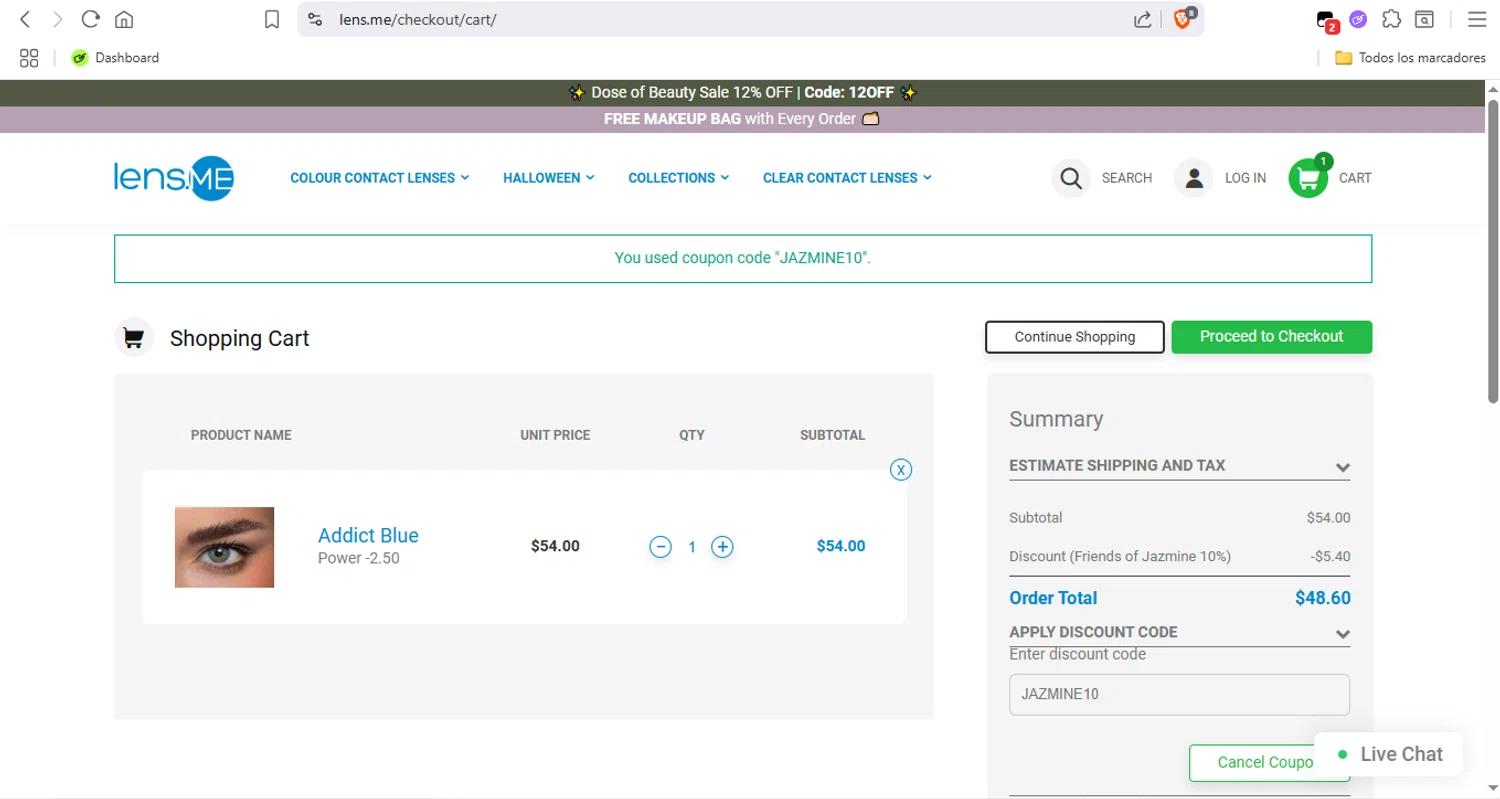Screen dimensions: 1500x799
Task: Collapse Apply Discount Code section
Action: (x=1180, y=633)
